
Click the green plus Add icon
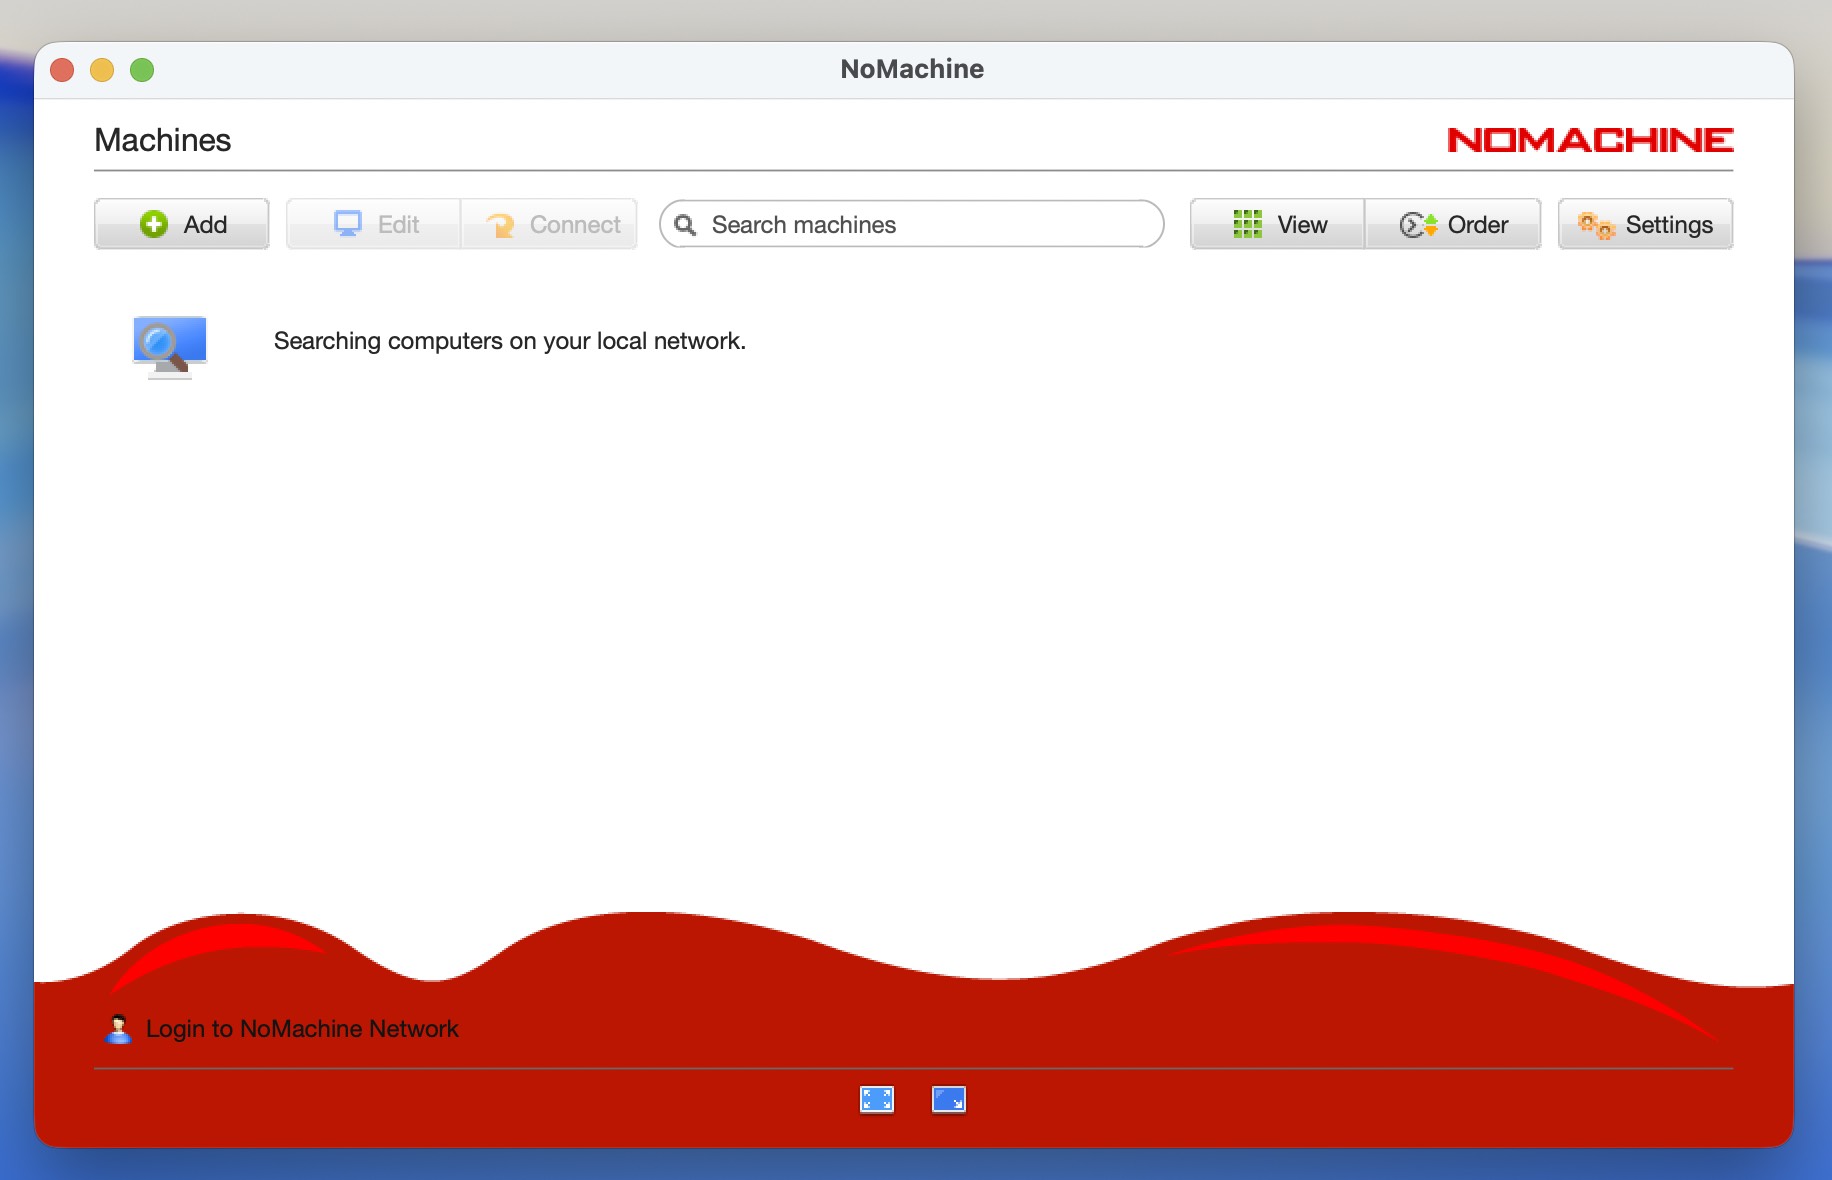click(x=154, y=224)
